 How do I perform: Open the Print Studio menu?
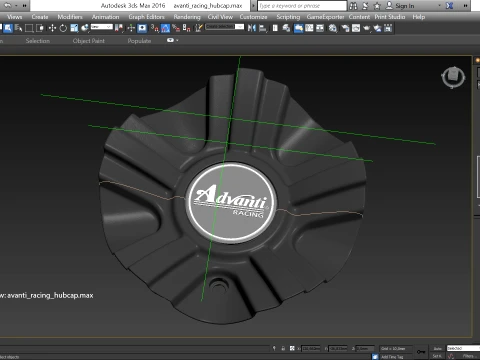(390, 17)
